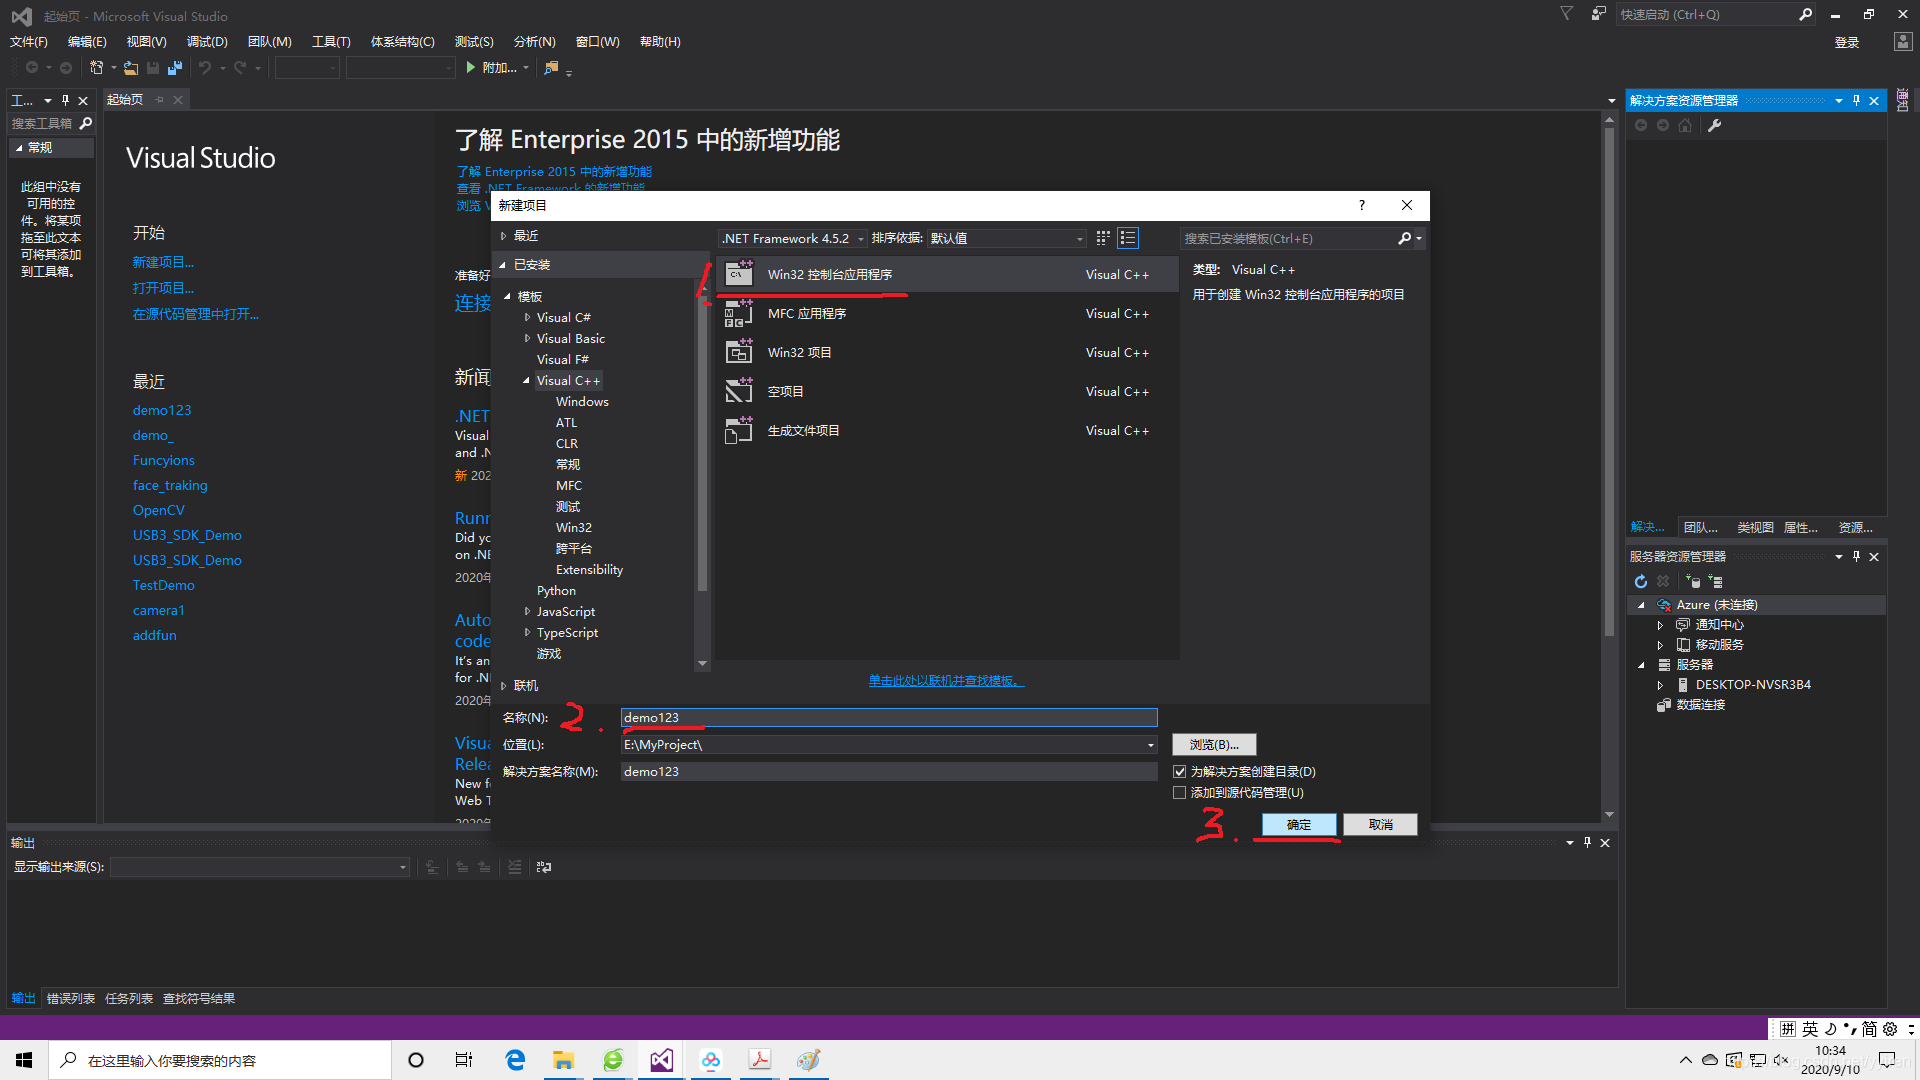Viewport: 1920px width, 1080px height.
Task: Expand the Online section in dialog
Action: point(504,685)
